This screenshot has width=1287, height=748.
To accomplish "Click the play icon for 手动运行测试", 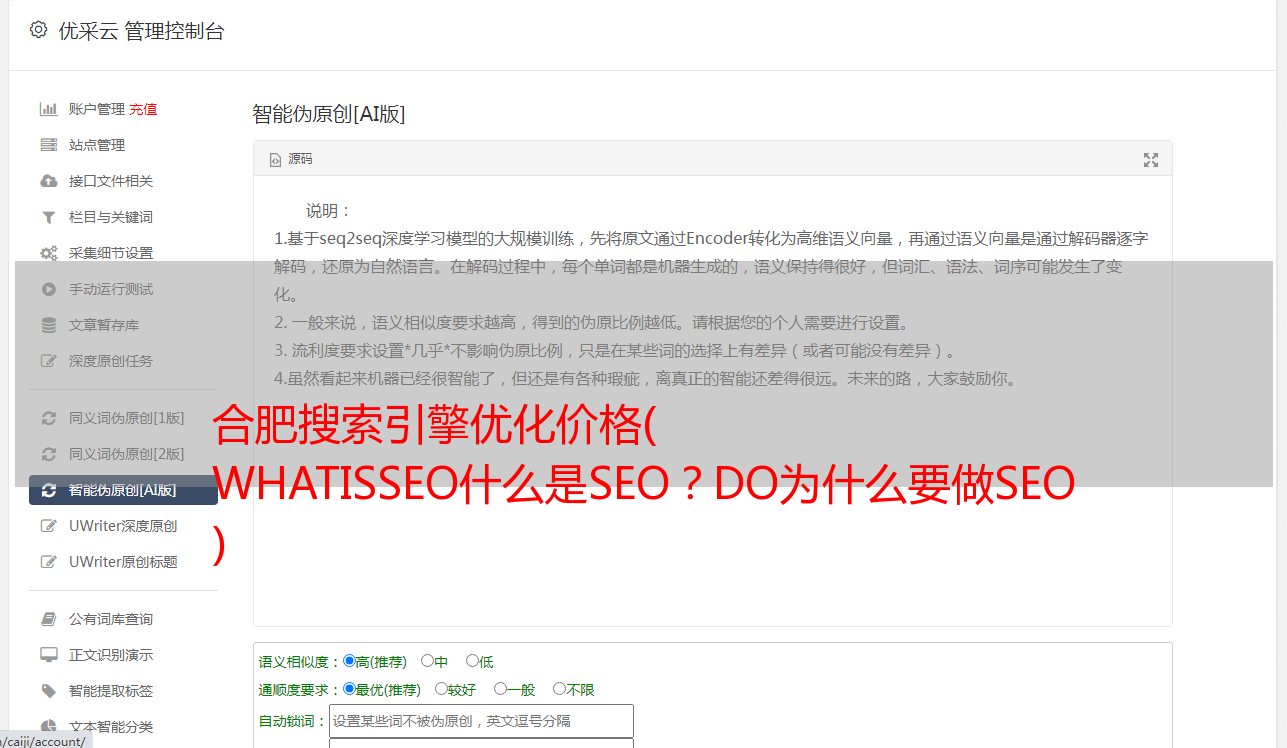I will pyautogui.click(x=48, y=289).
